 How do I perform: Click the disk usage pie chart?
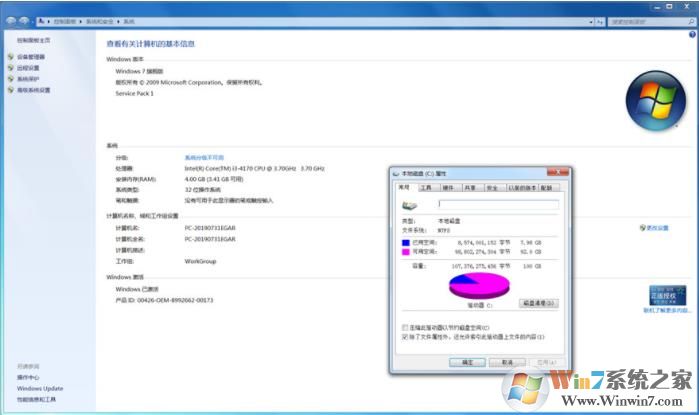pyautogui.click(x=479, y=286)
